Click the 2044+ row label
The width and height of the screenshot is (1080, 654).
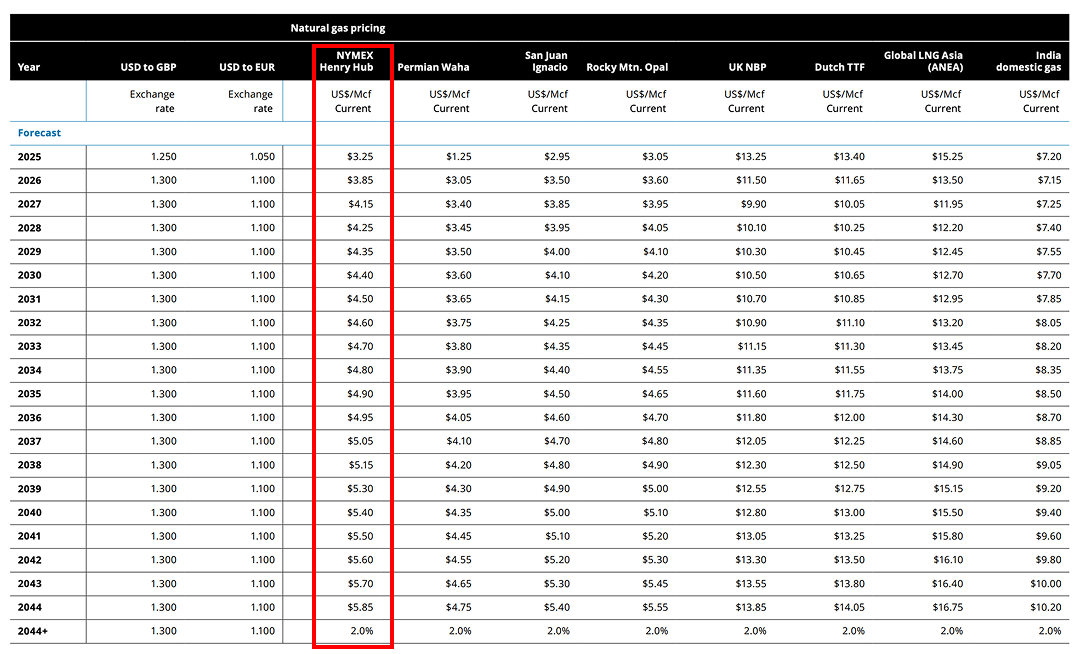(x=33, y=631)
